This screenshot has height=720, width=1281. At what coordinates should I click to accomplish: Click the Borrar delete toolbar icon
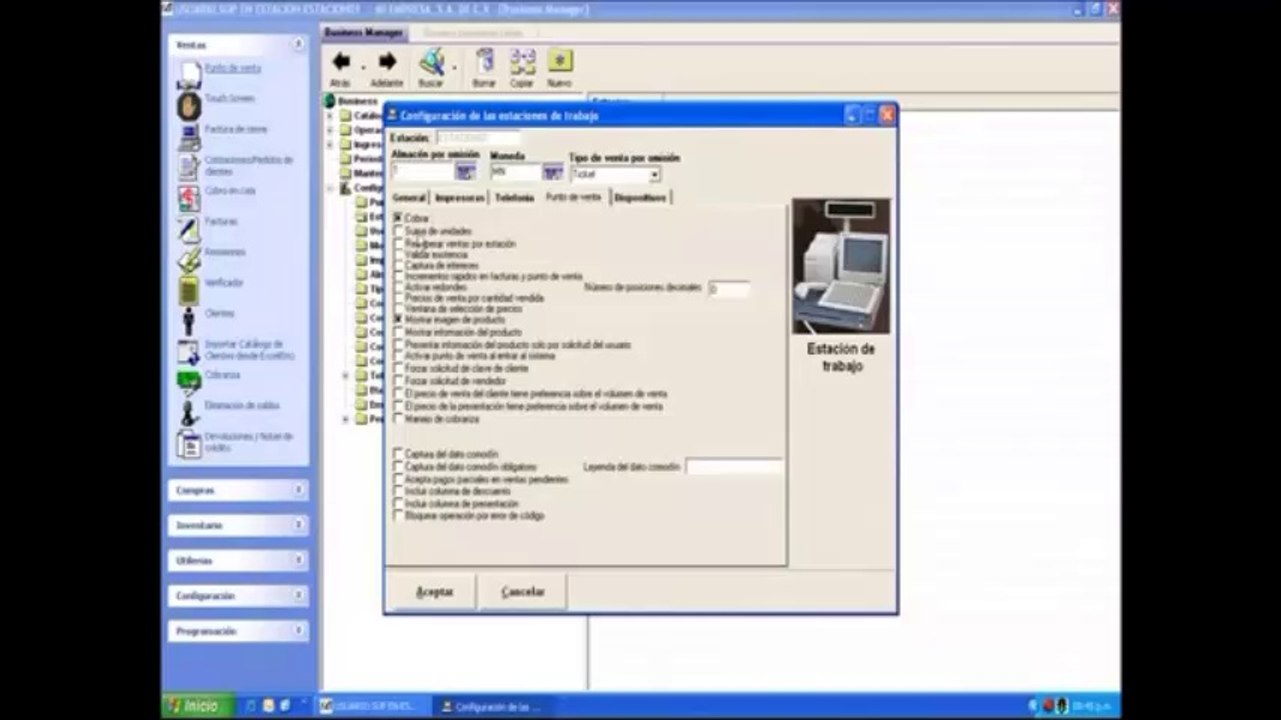(x=484, y=62)
